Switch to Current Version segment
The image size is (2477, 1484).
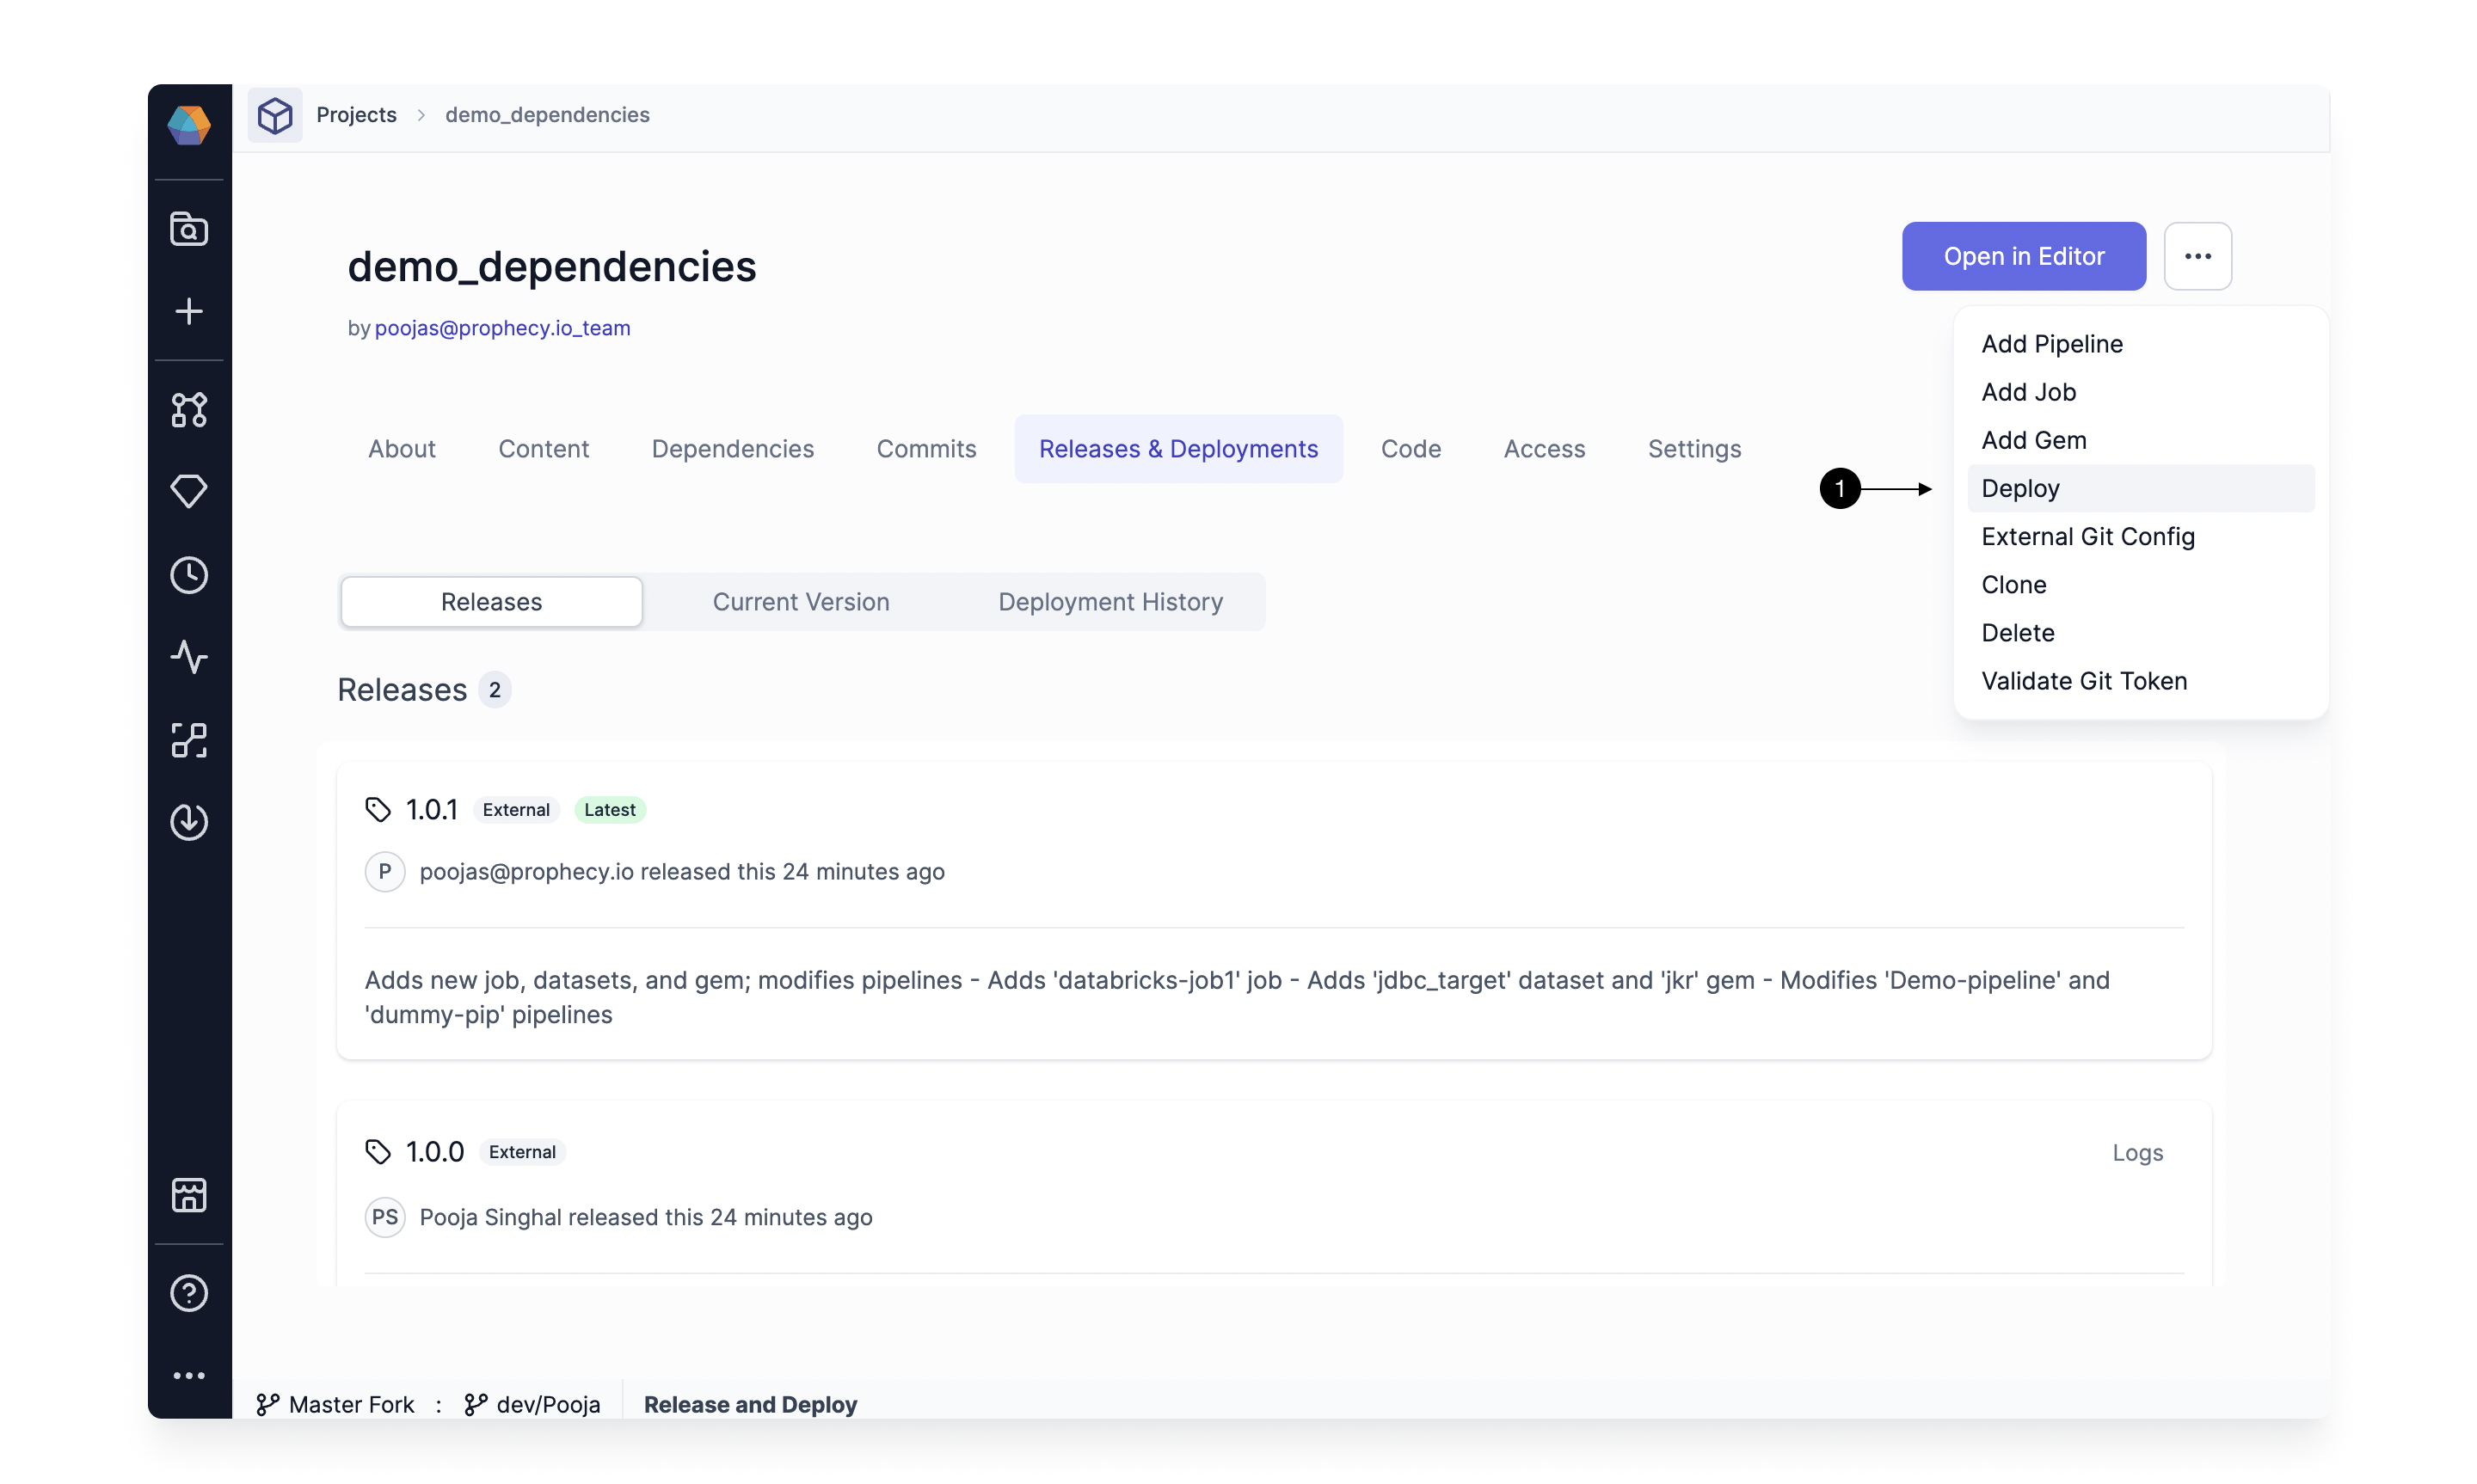[x=800, y=602]
